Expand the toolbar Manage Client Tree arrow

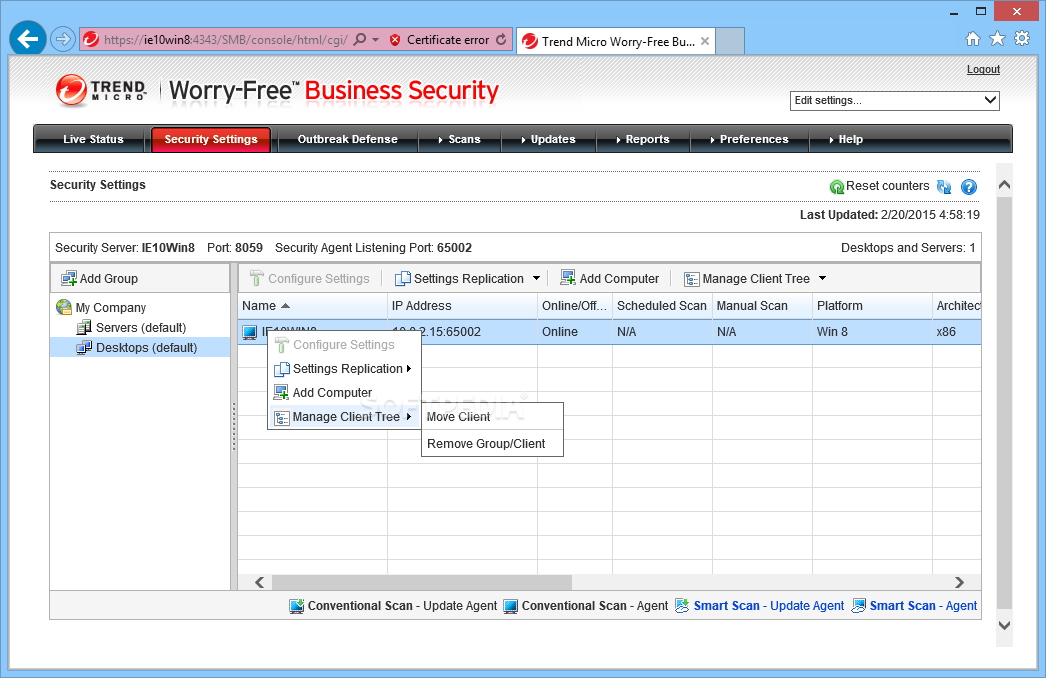pyautogui.click(x=823, y=278)
